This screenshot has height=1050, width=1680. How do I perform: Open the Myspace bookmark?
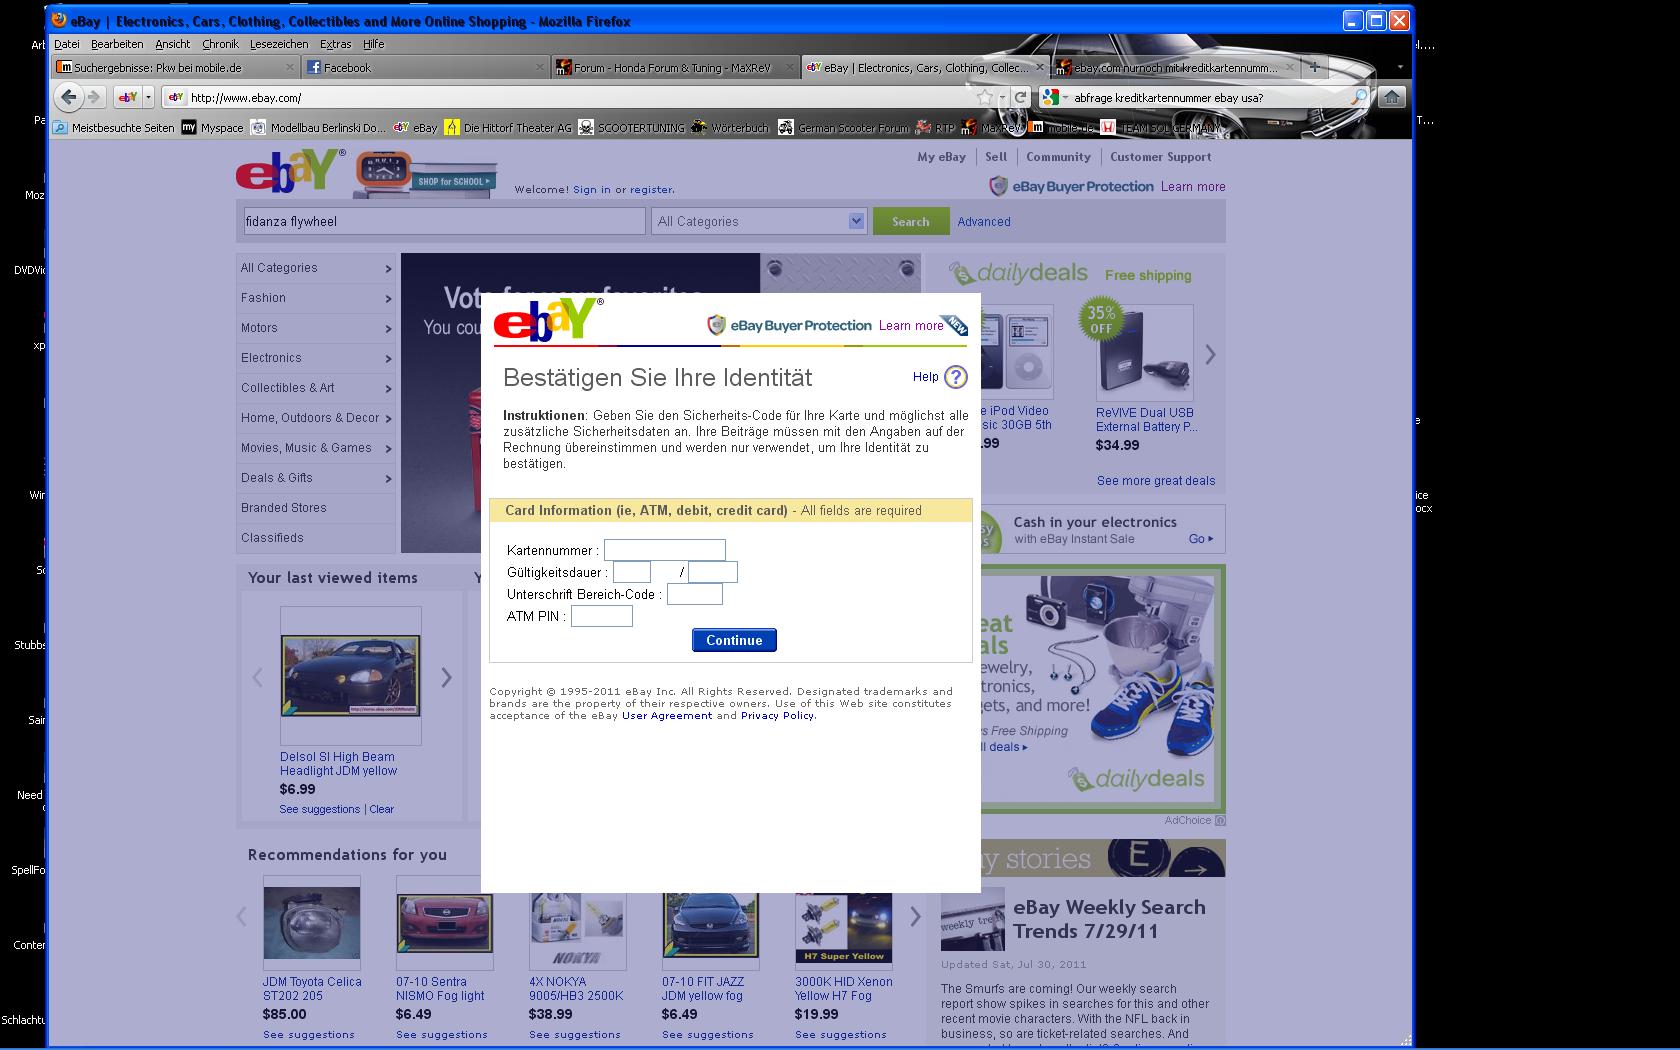point(213,128)
